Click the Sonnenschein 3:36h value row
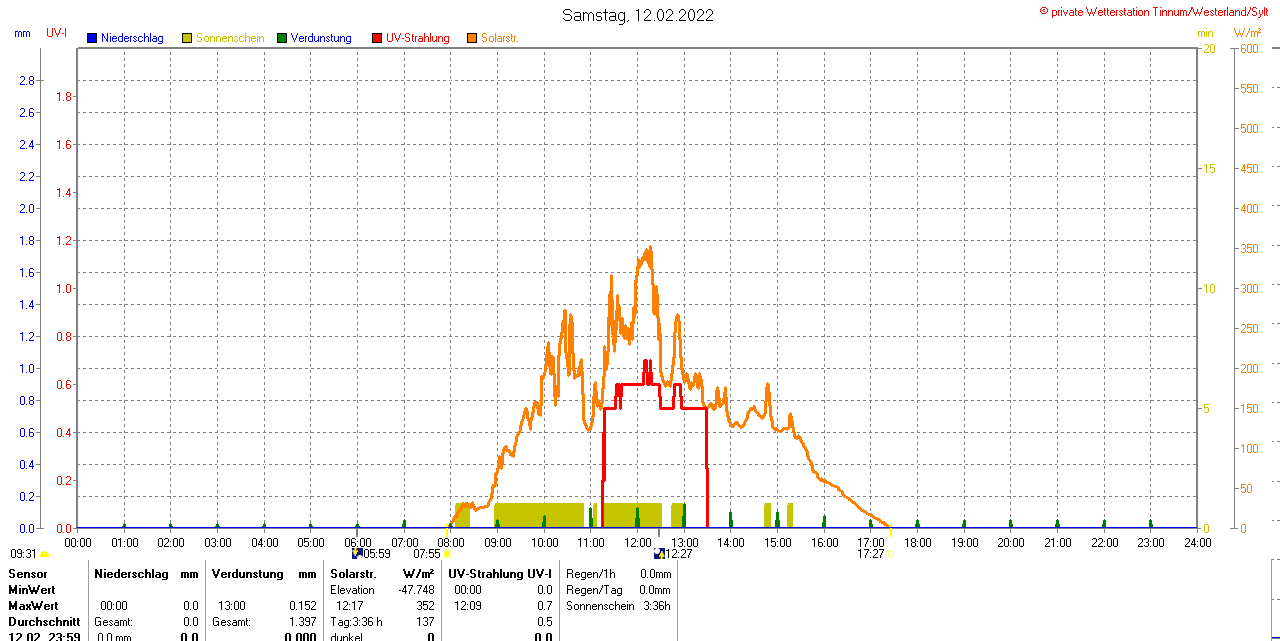 point(618,606)
